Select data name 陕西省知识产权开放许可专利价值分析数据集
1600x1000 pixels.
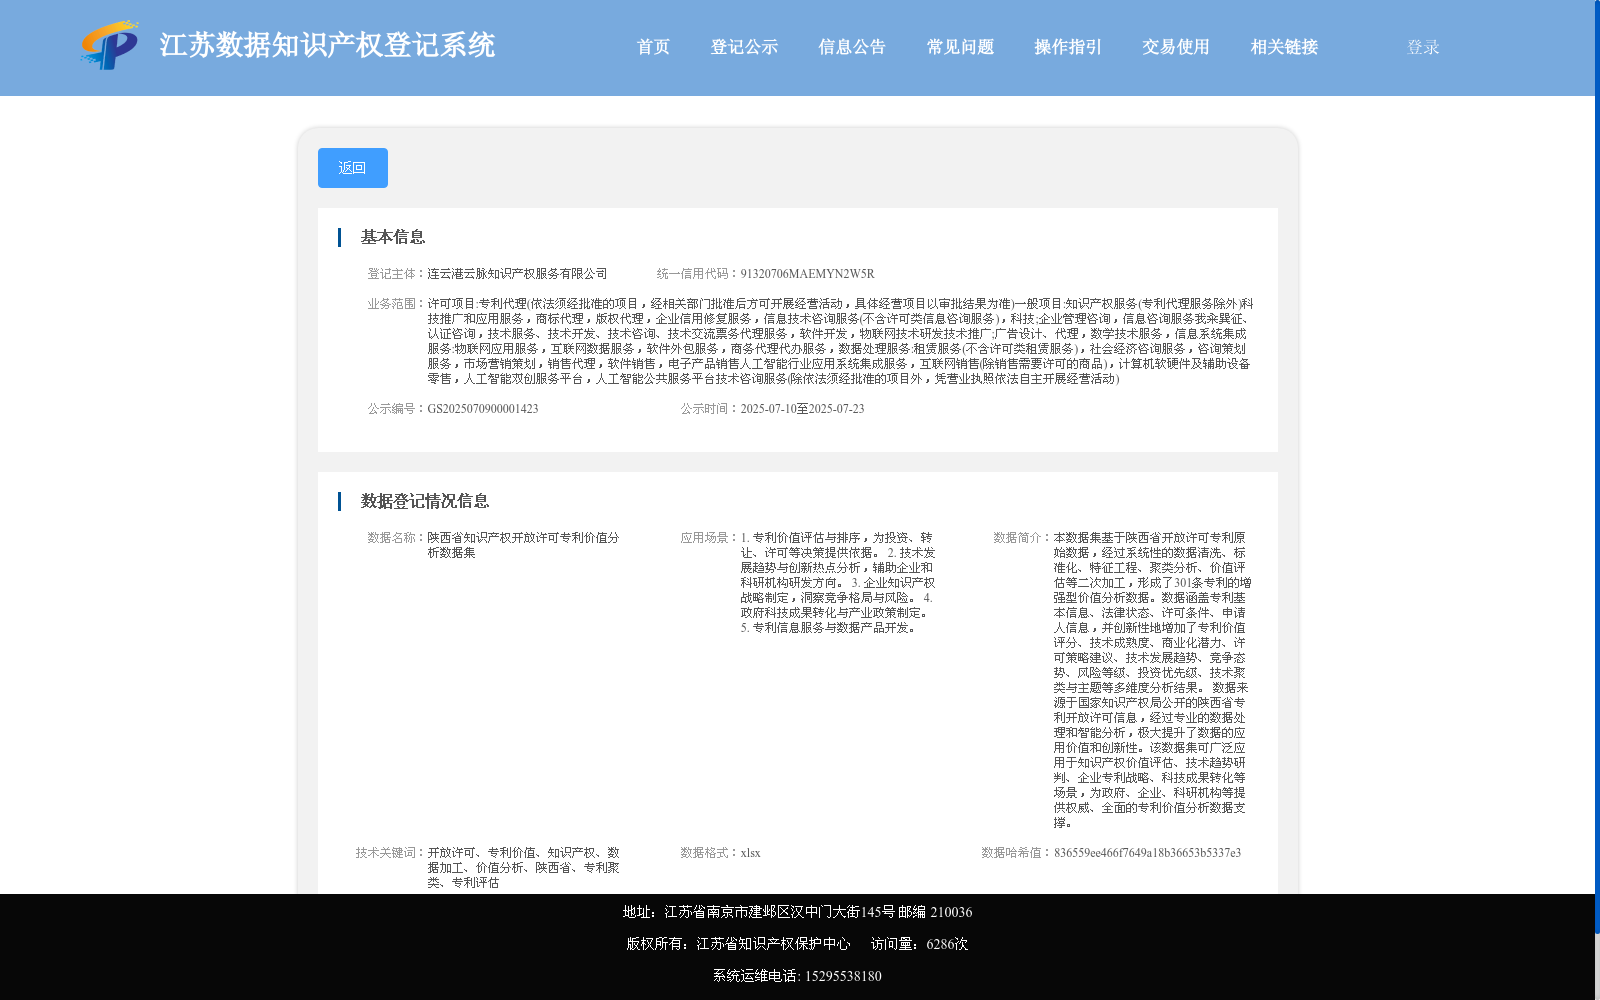click(523, 545)
